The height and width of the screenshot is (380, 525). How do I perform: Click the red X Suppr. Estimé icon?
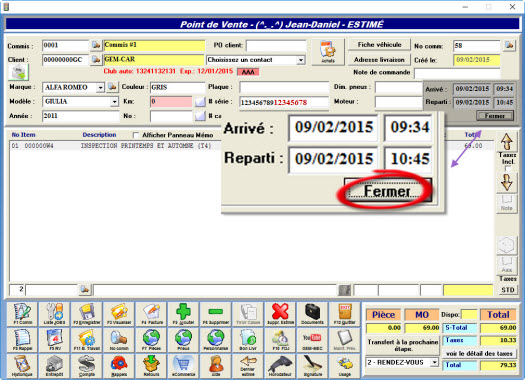click(280, 314)
